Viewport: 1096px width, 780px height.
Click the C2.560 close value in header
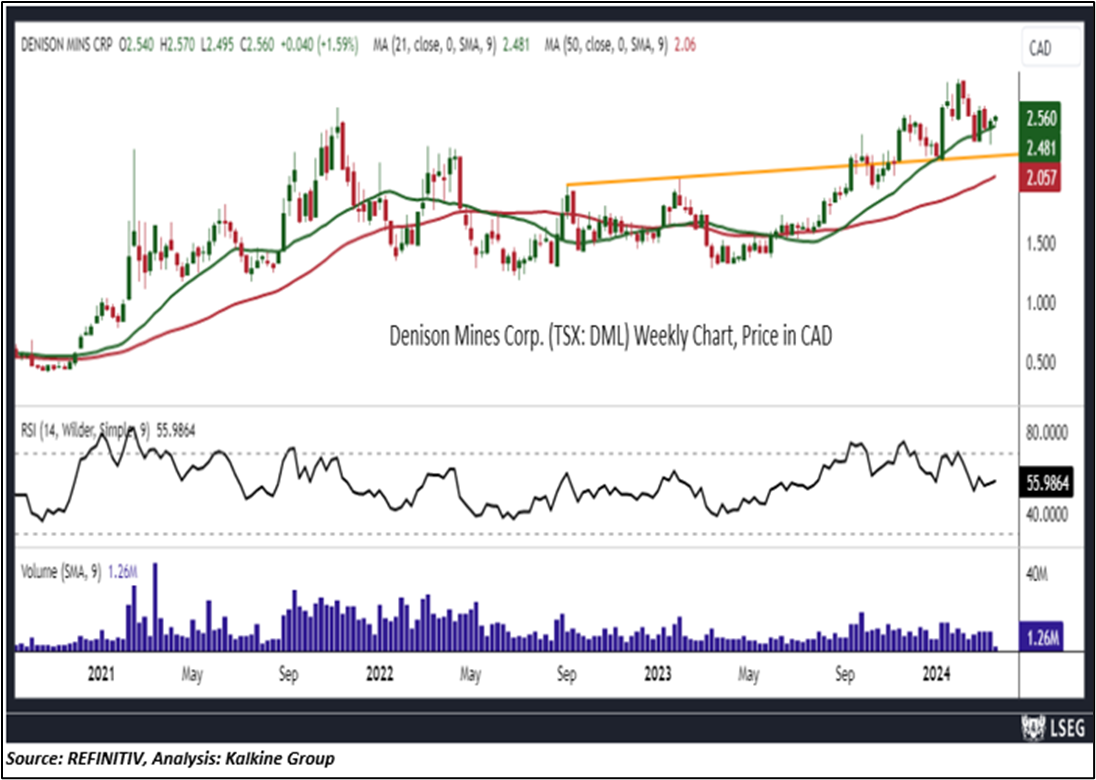point(258,46)
